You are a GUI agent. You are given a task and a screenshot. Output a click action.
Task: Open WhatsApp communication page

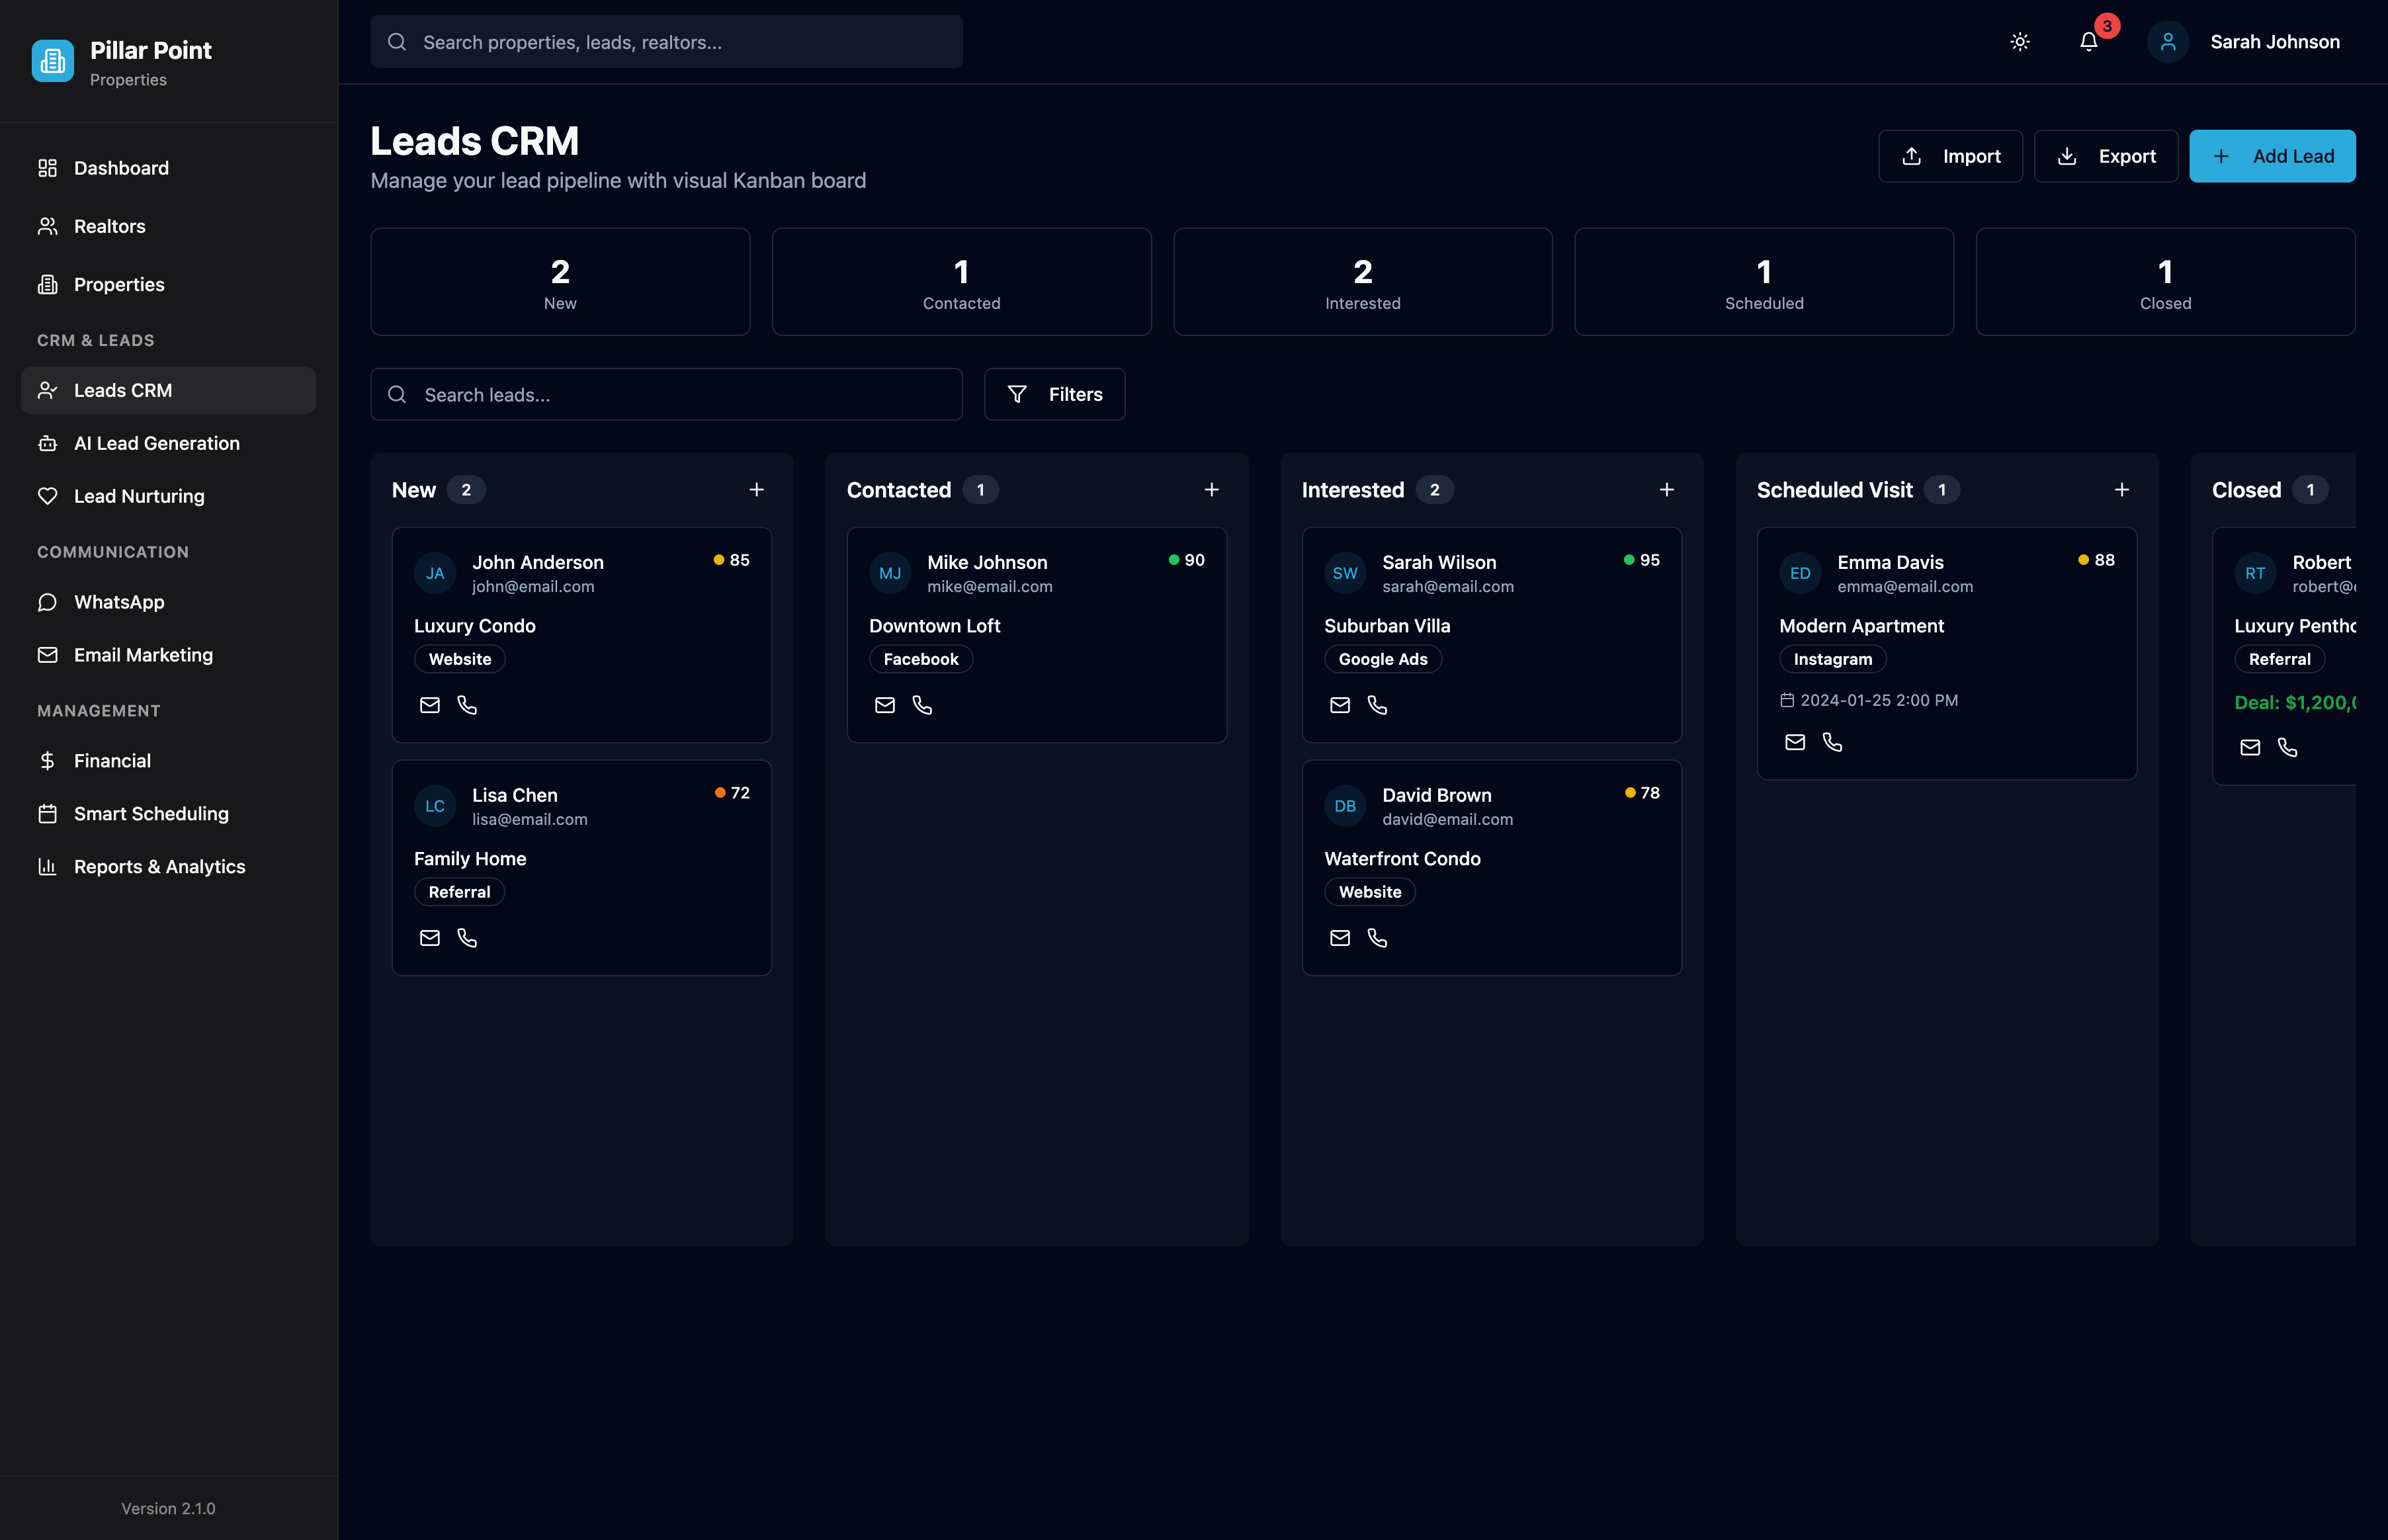(x=168, y=602)
